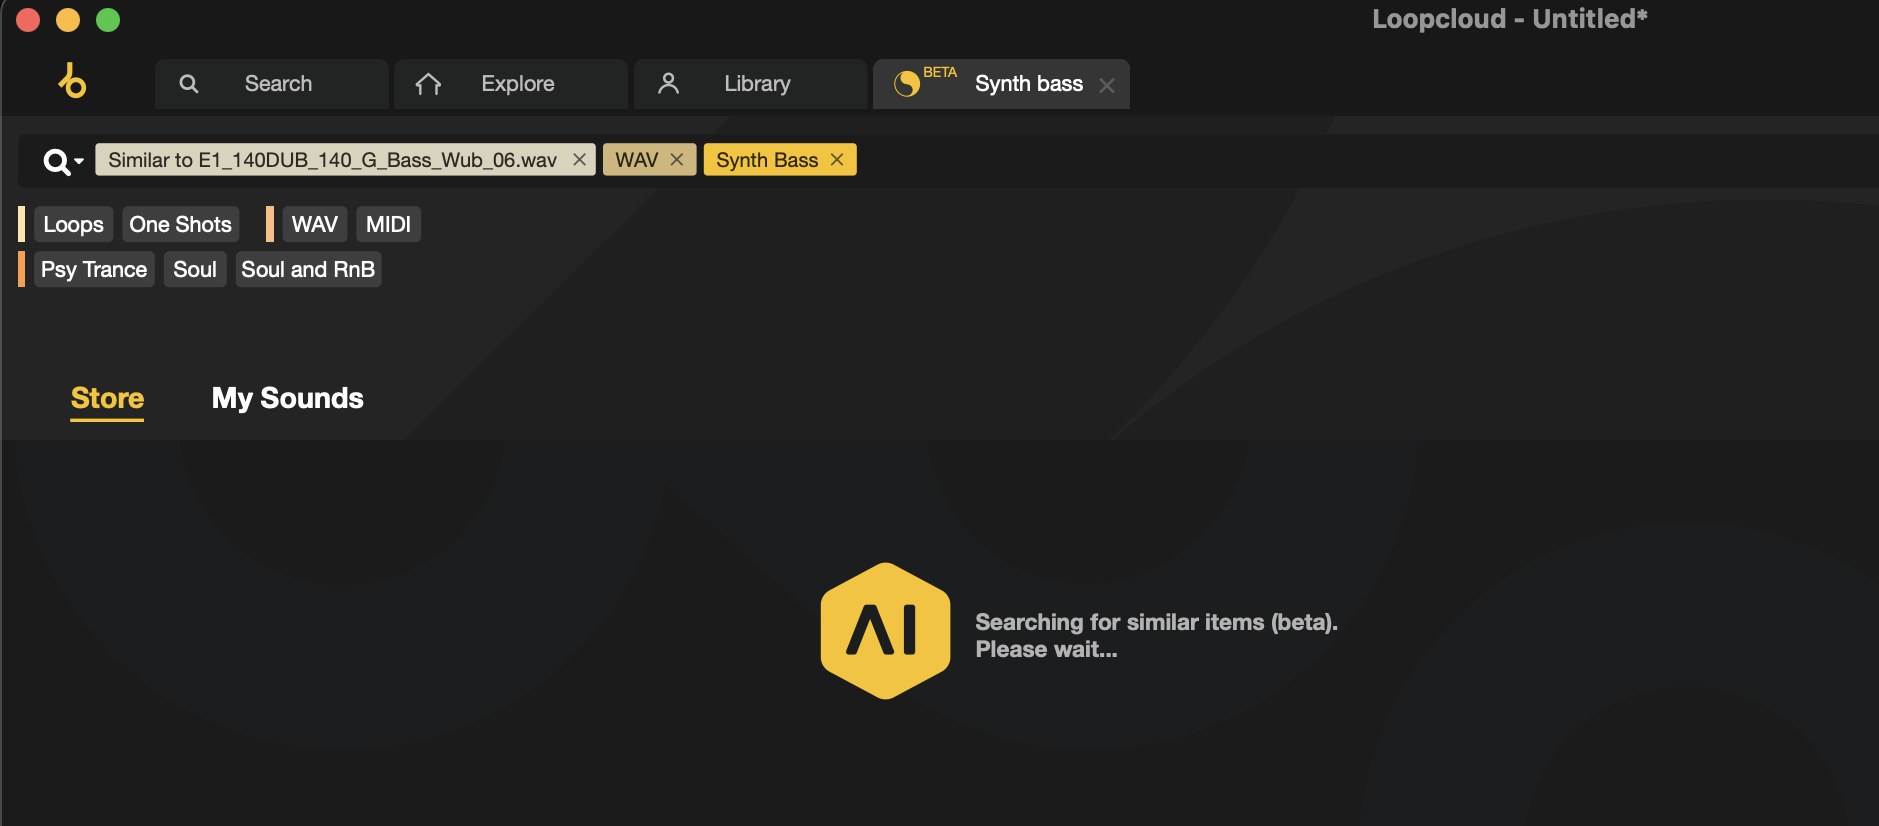Click the magnifier icon in Search tab
1879x826 pixels.
[x=189, y=84]
